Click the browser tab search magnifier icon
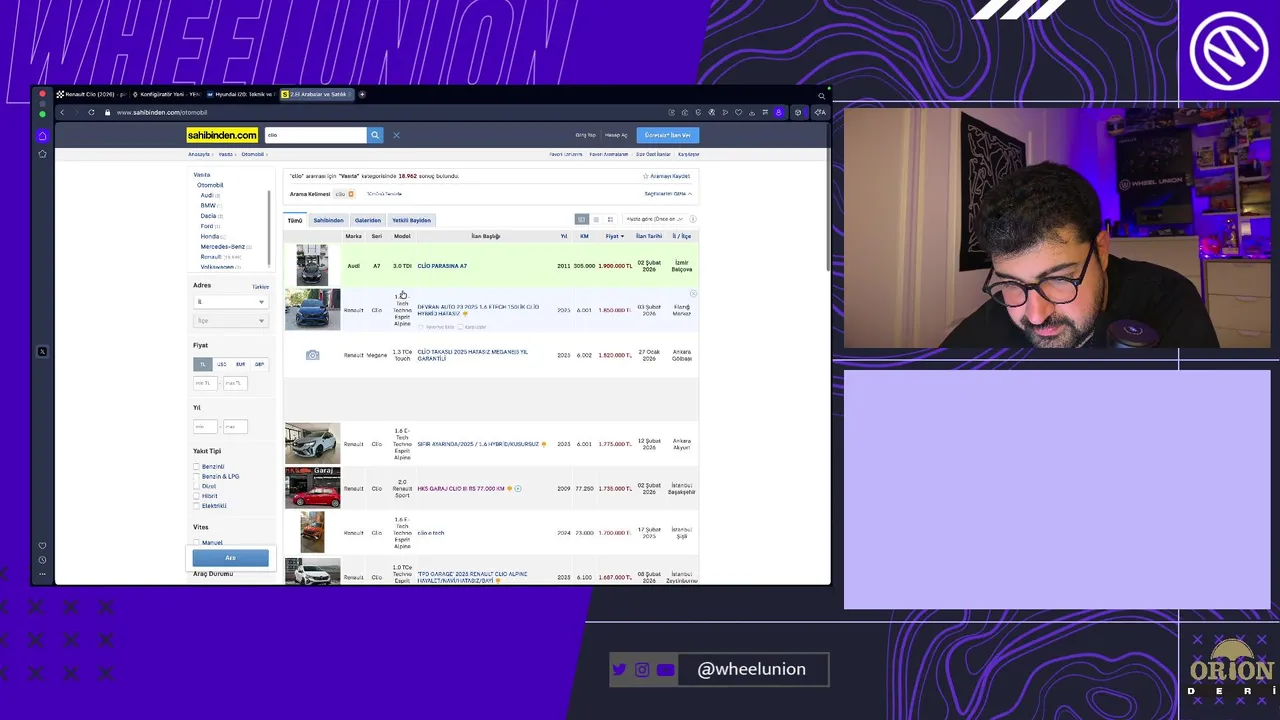This screenshot has height=720, width=1280. (x=821, y=96)
